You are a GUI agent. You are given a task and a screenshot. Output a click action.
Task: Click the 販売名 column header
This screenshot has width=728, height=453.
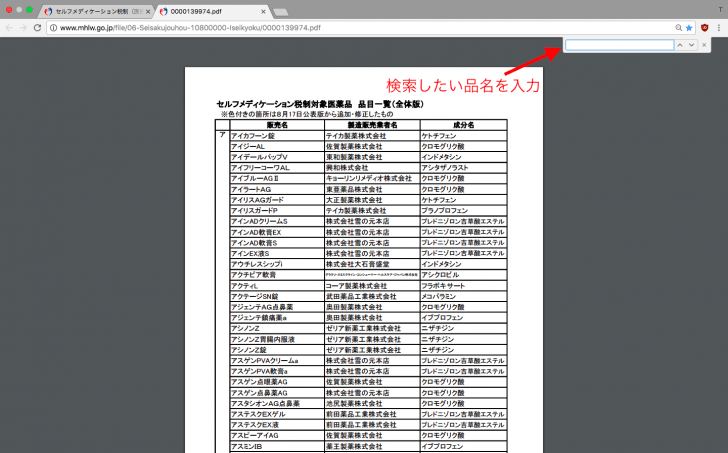[x=277, y=125]
